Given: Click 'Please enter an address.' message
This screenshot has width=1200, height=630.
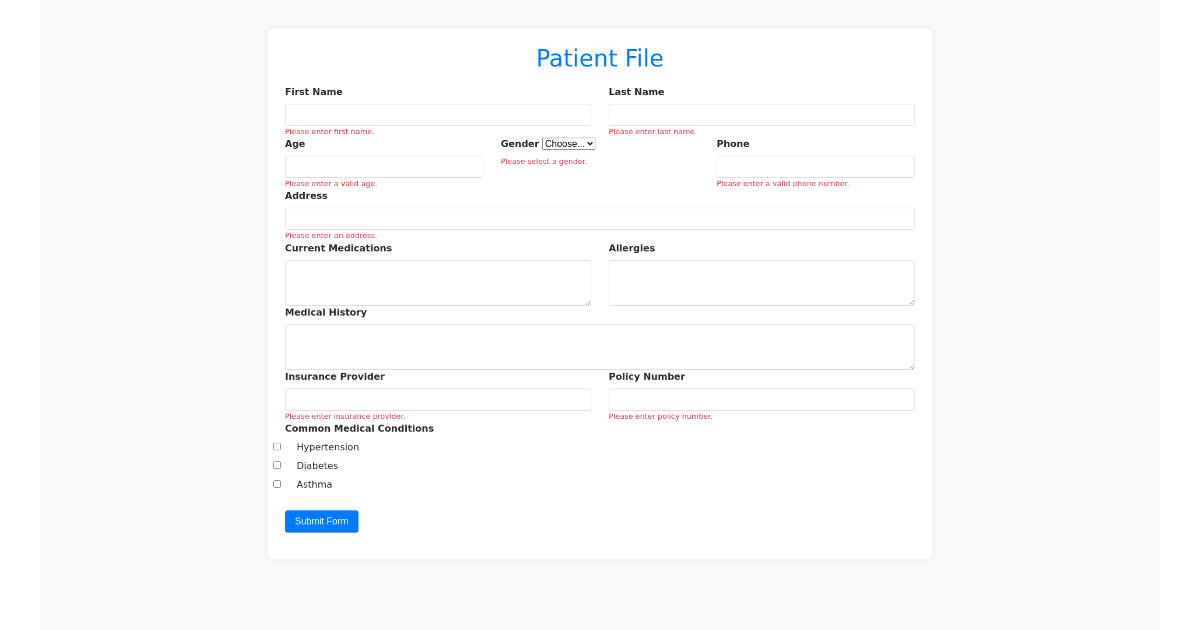Looking at the screenshot, I should 331,236.
